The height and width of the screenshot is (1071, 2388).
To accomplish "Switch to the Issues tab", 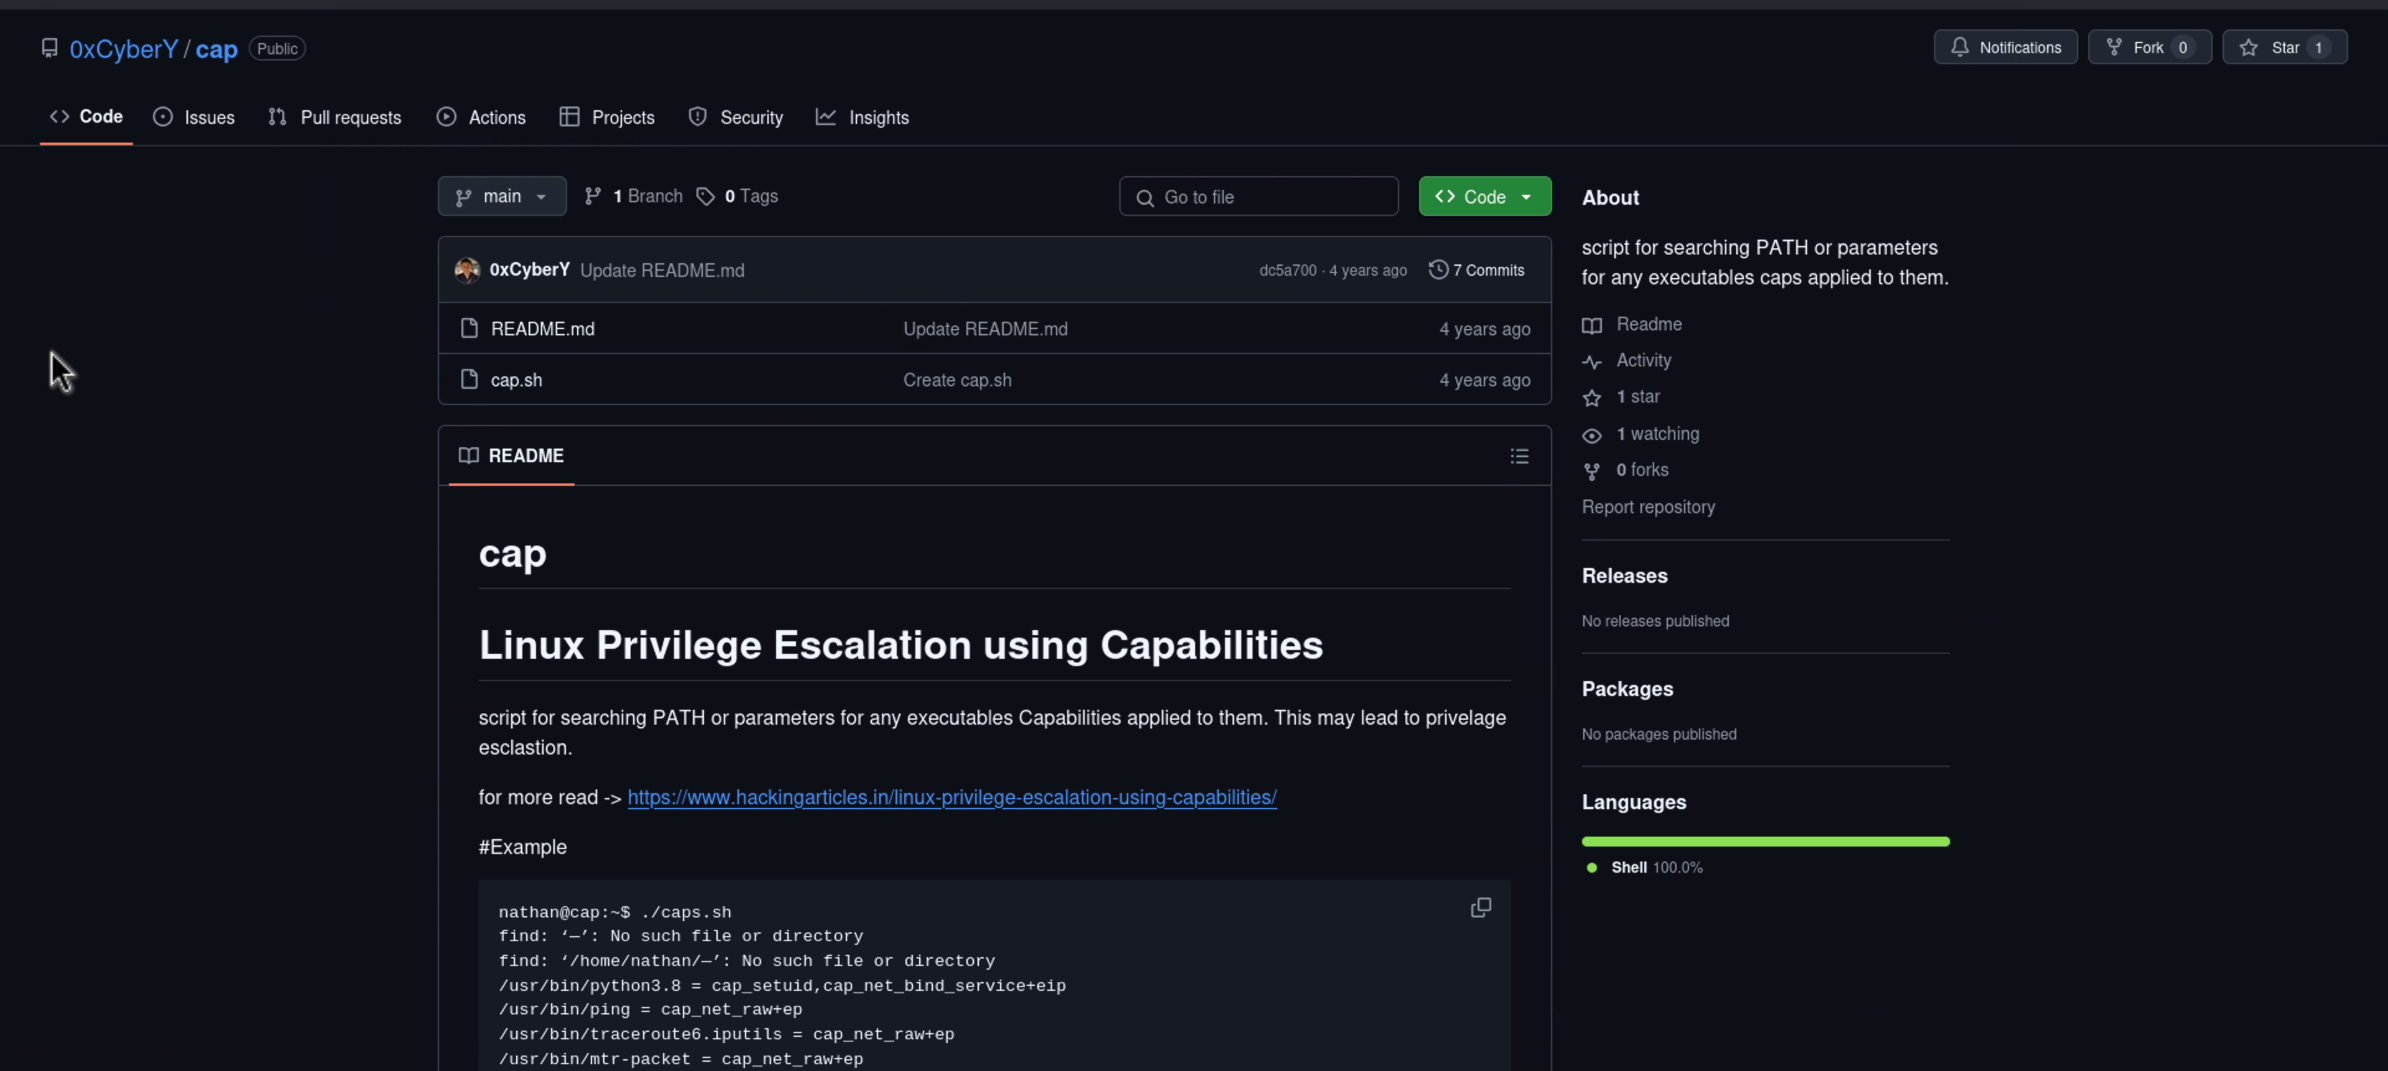I will tap(194, 117).
